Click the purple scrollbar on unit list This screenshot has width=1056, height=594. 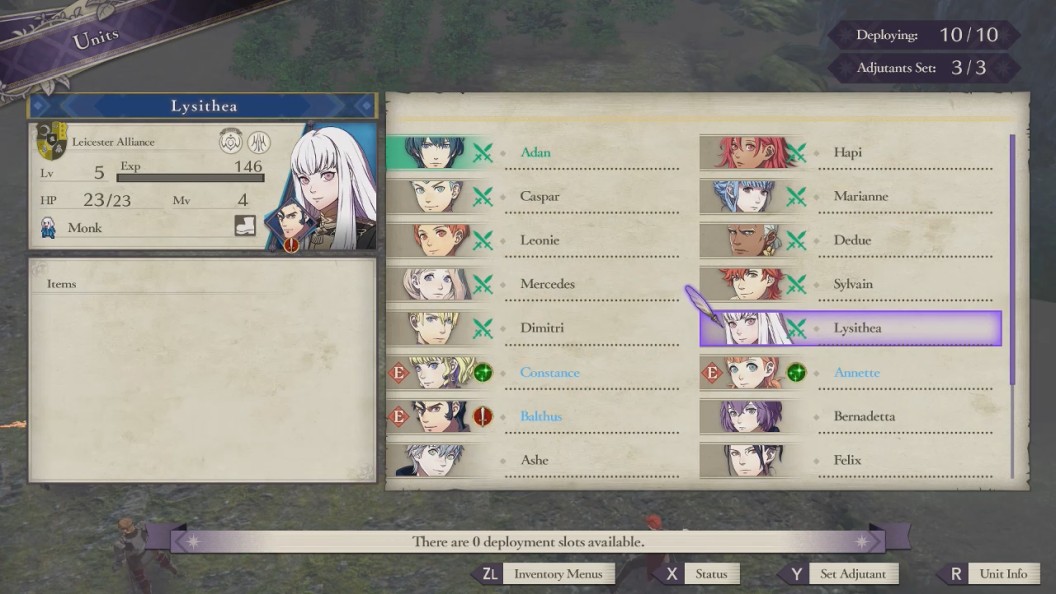[1012, 259]
